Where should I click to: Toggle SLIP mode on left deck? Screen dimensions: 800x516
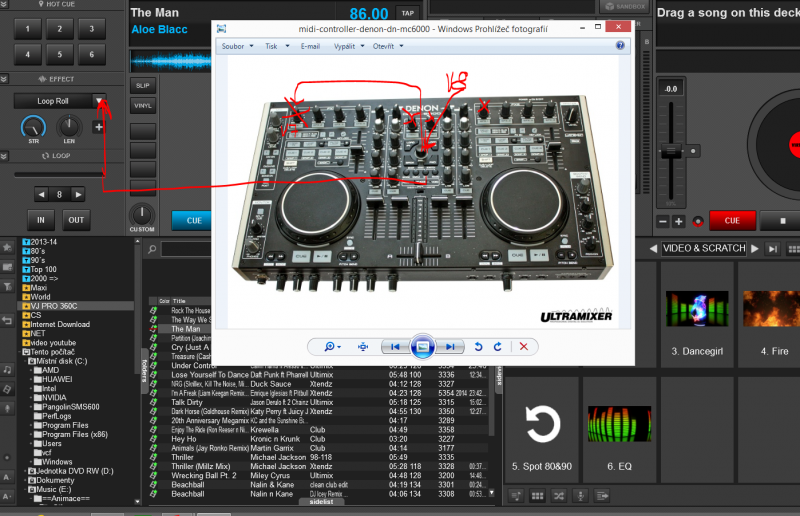[143, 85]
